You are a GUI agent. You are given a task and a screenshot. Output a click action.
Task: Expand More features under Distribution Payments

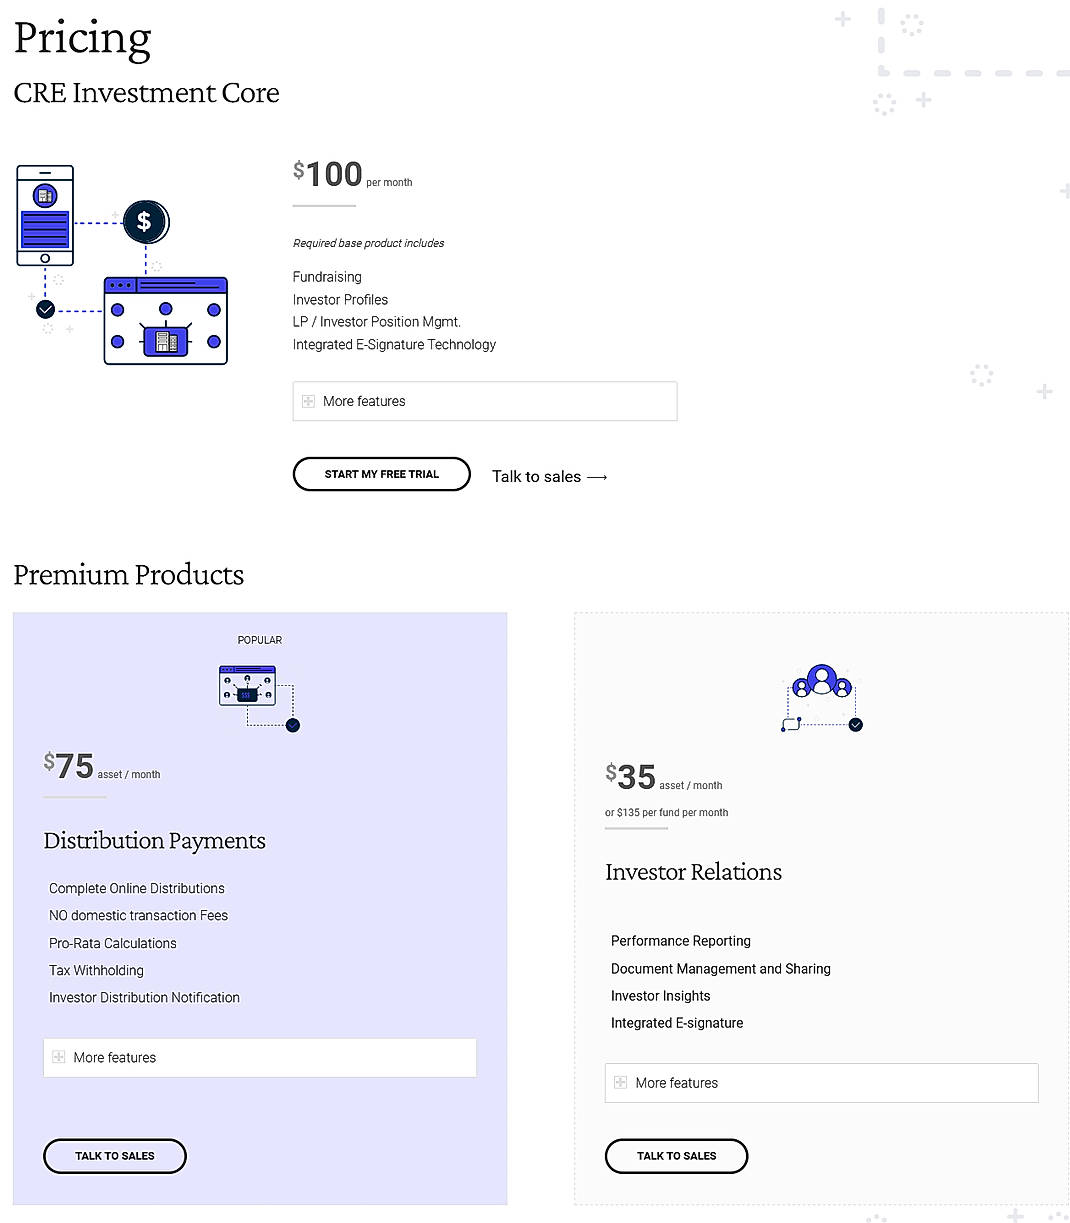[x=259, y=1057]
